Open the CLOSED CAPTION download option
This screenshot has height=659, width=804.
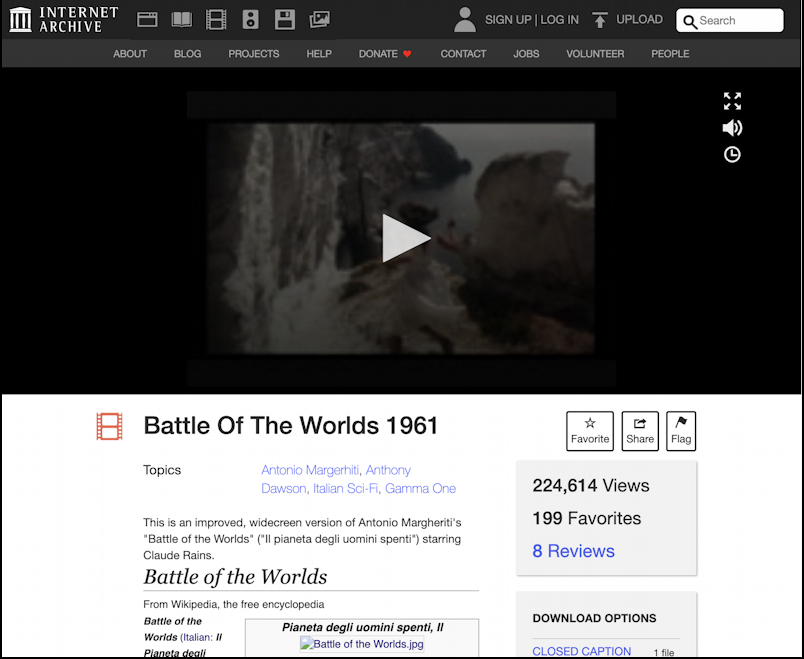pos(581,651)
